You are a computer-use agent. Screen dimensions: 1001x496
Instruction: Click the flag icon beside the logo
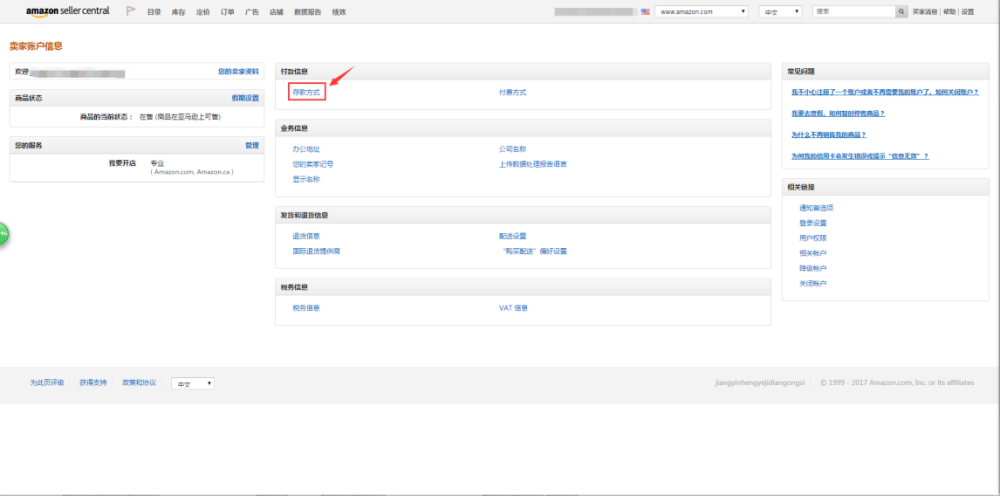click(x=131, y=11)
